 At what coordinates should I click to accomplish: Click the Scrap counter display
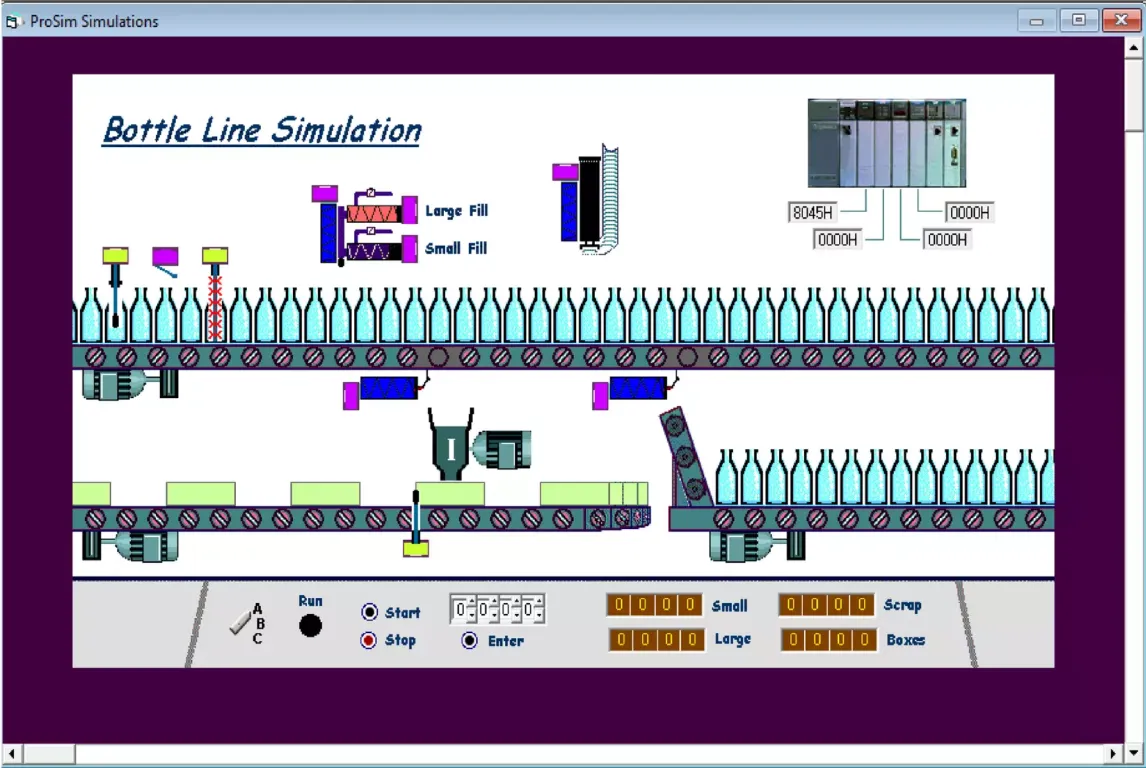[827, 604]
